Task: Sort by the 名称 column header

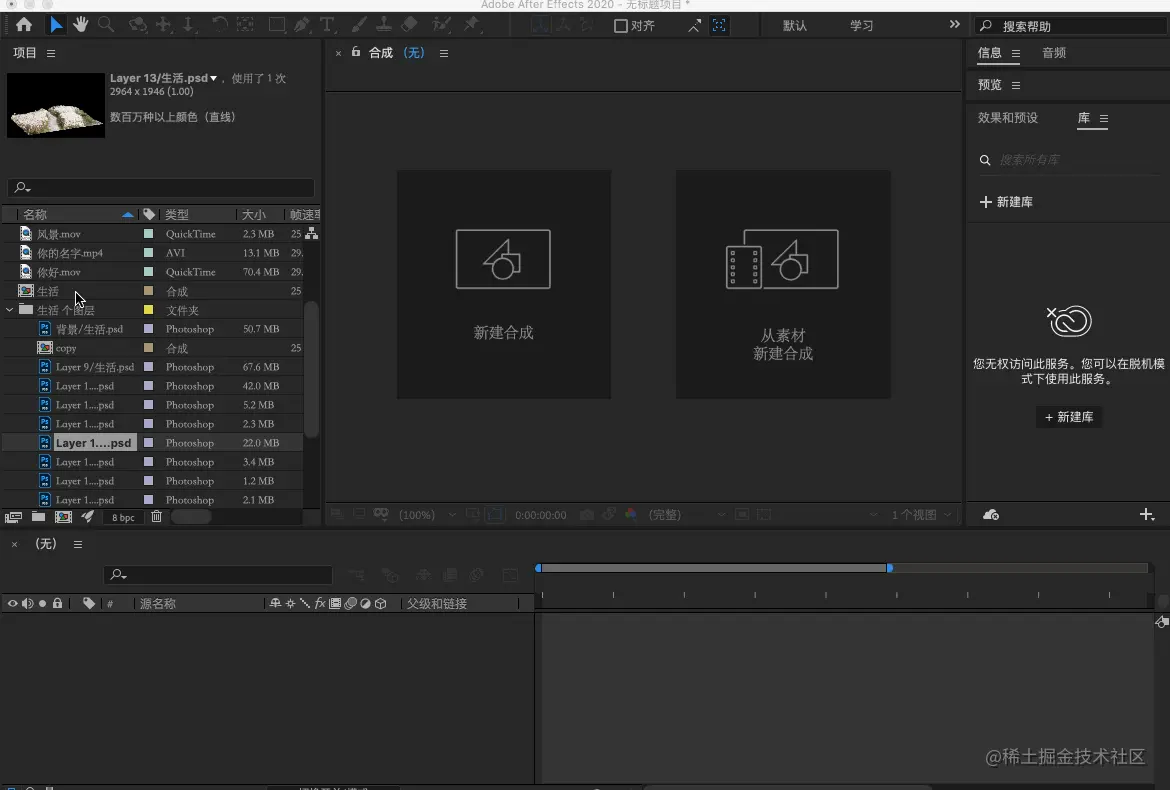Action: coord(35,215)
